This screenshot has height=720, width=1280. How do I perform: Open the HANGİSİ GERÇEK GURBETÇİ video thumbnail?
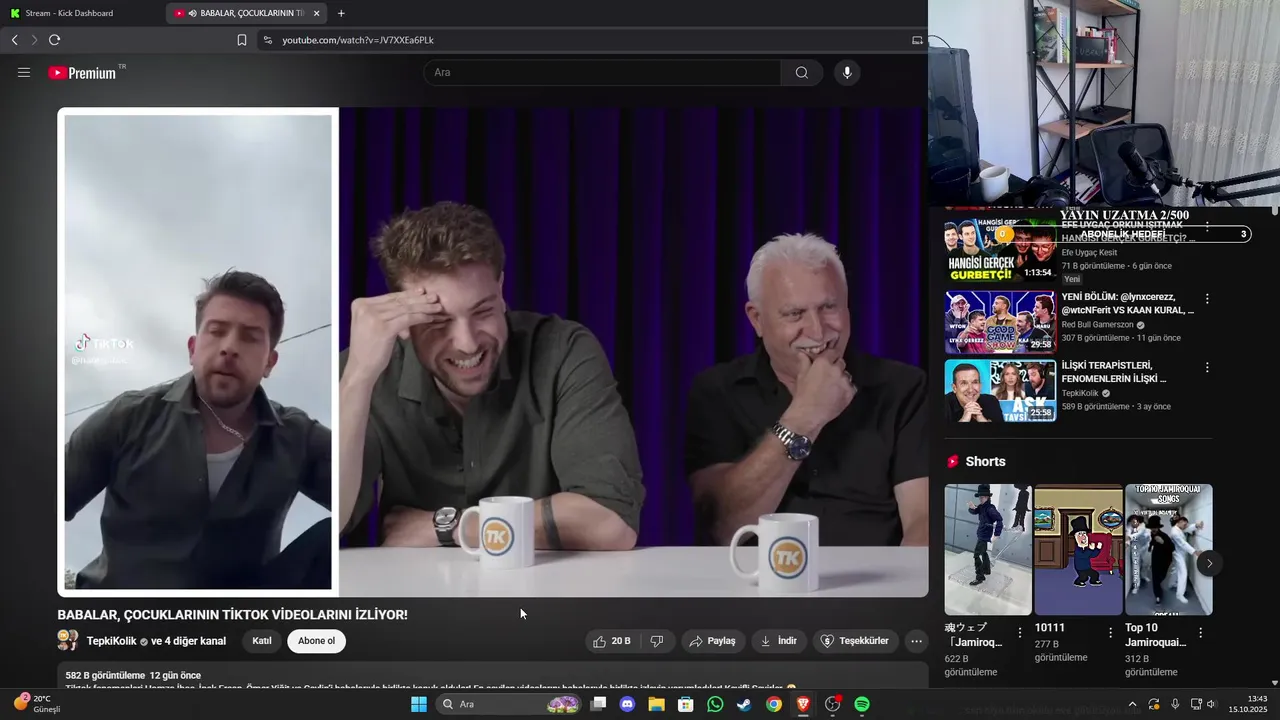tap(1000, 250)
